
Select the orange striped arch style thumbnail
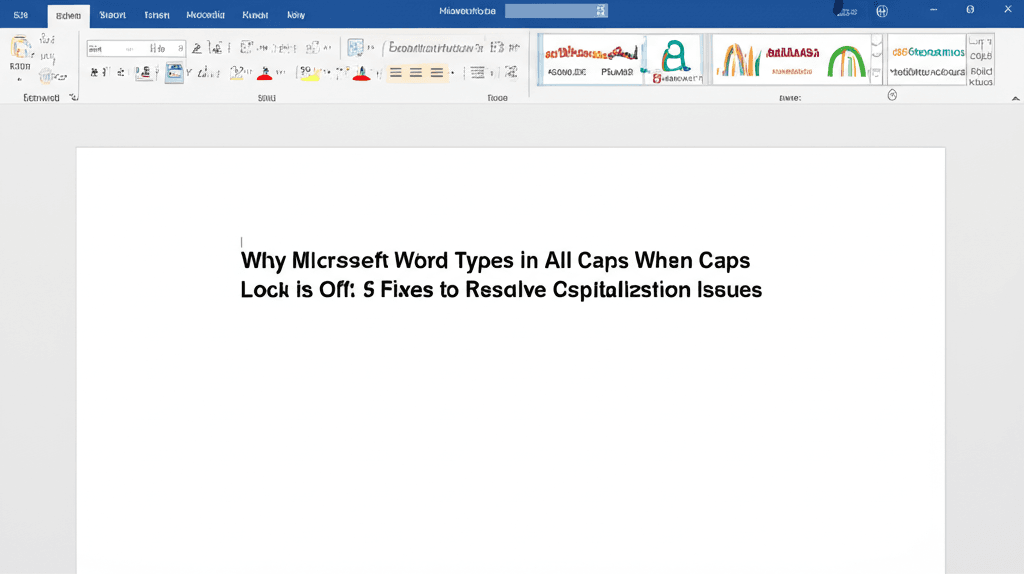pyautogui.click(x=739, y=60)
